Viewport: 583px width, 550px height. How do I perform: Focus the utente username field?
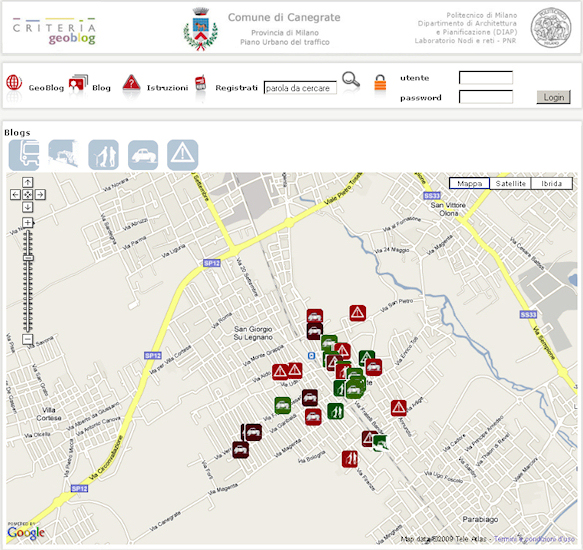[486, 78]
